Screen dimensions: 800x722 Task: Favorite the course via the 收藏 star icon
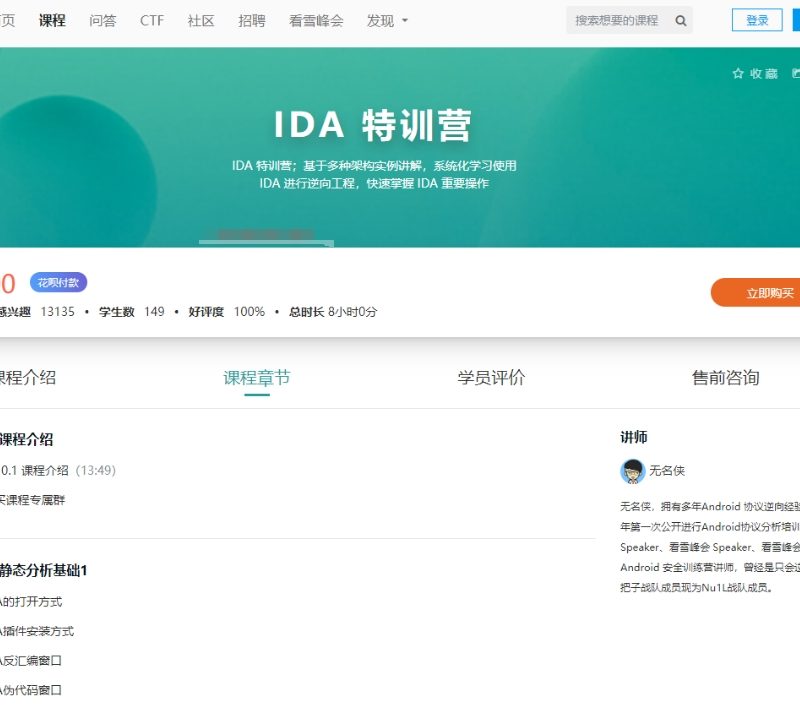(738, 72)
